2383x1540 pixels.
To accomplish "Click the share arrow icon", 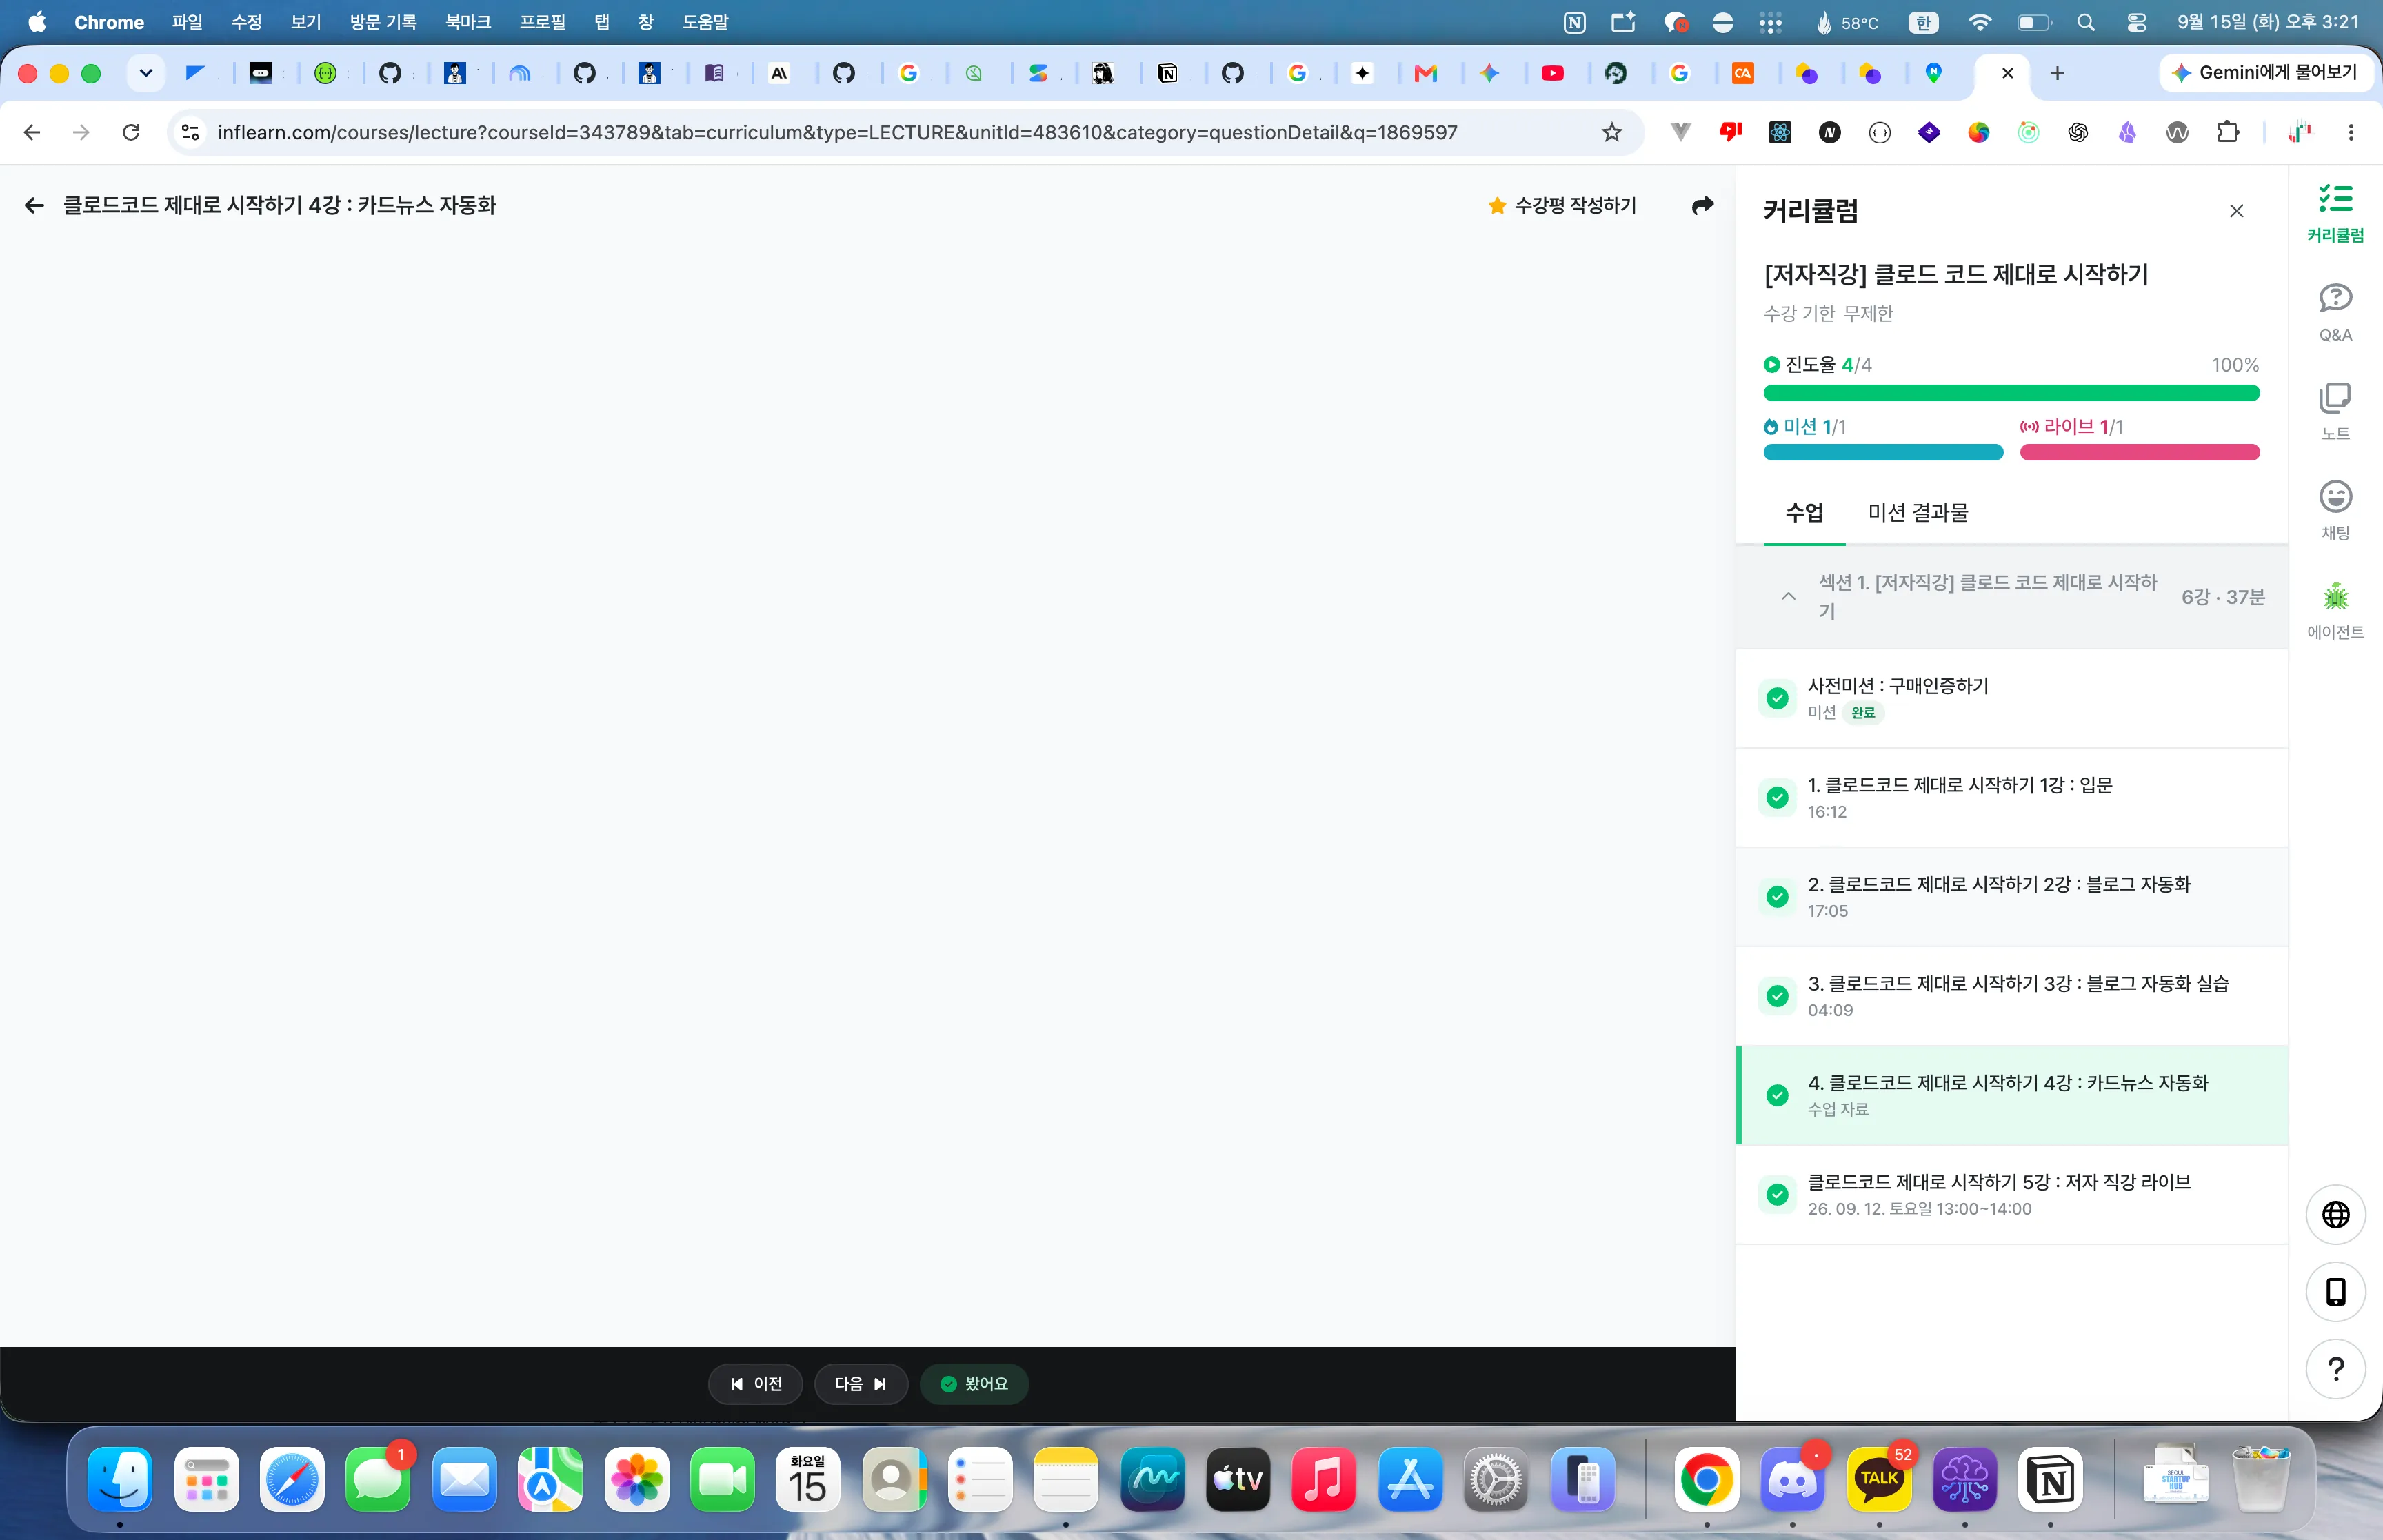I will tap(1702, 205).
